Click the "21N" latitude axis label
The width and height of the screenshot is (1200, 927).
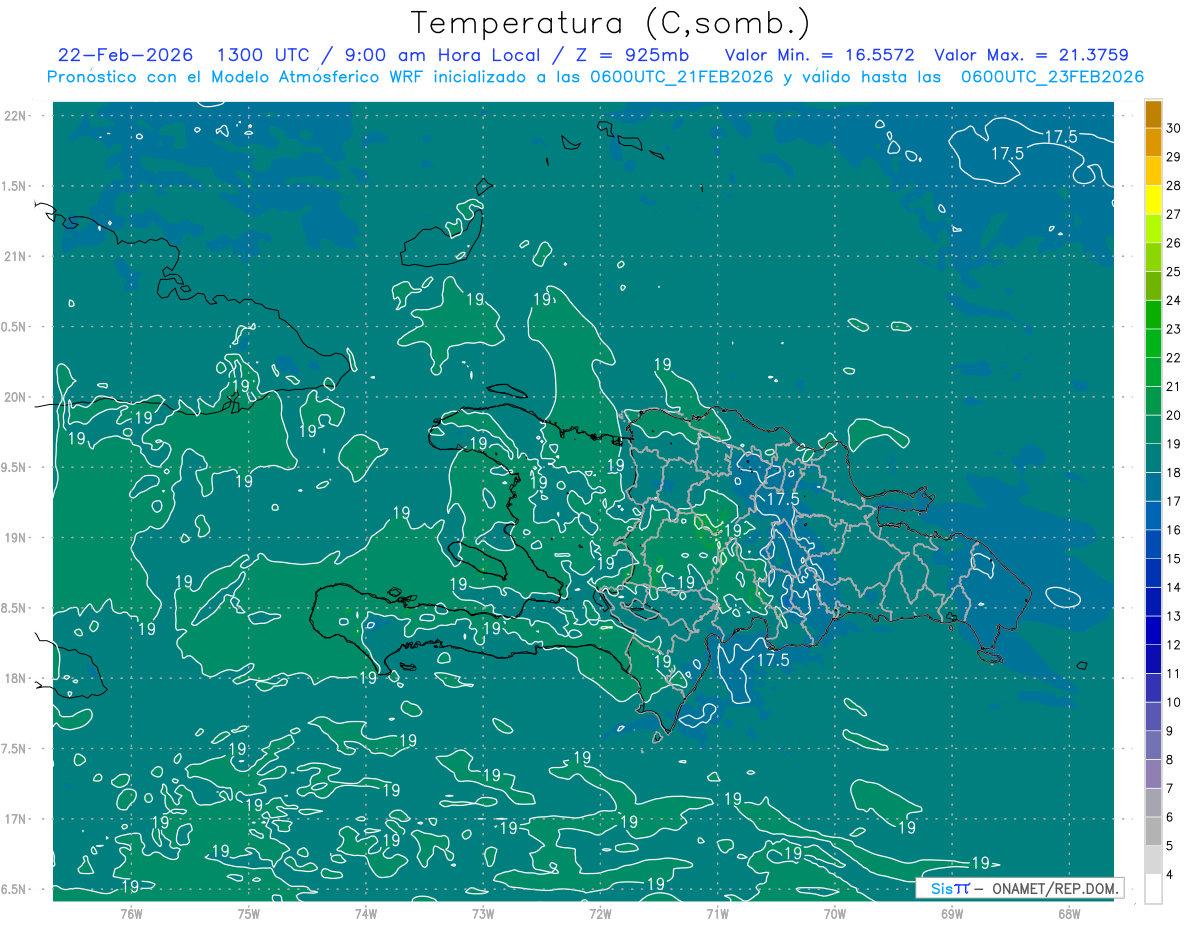pos(16,256)
